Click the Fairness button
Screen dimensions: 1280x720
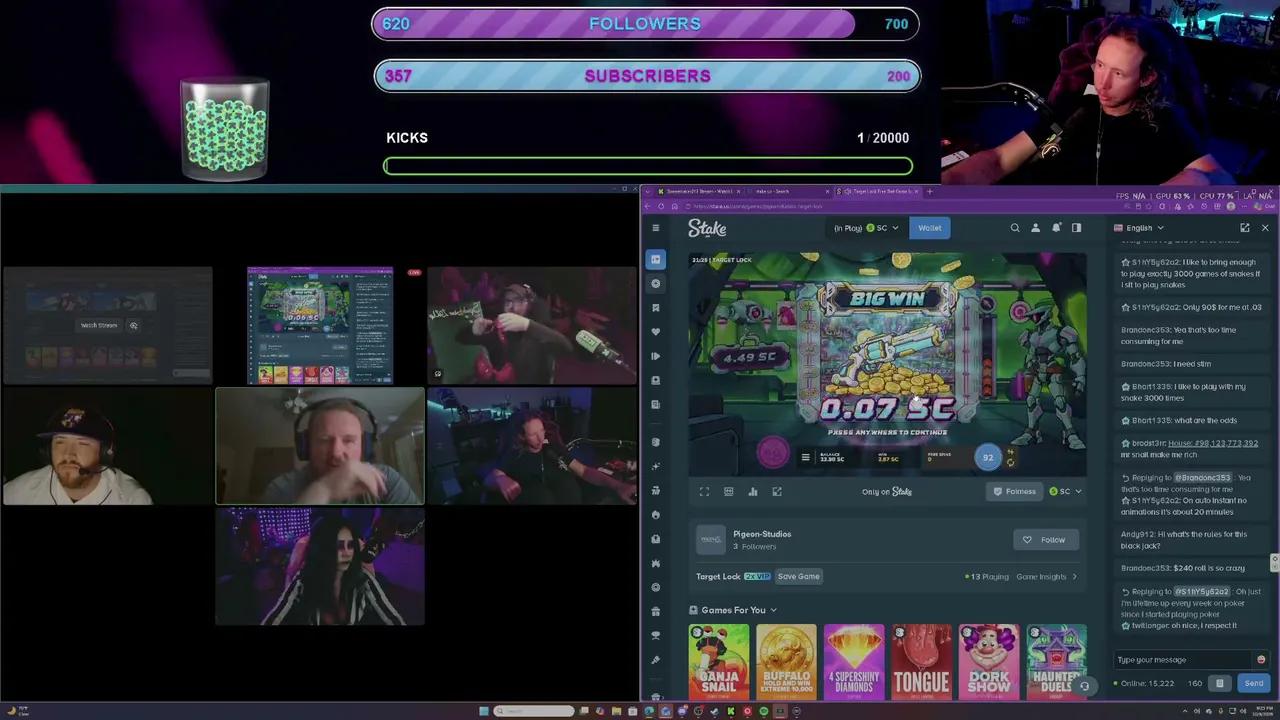(x=1015, y=492)
